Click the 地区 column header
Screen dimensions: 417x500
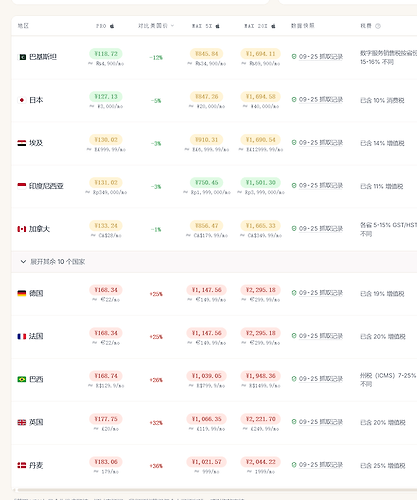pos(23,26)
